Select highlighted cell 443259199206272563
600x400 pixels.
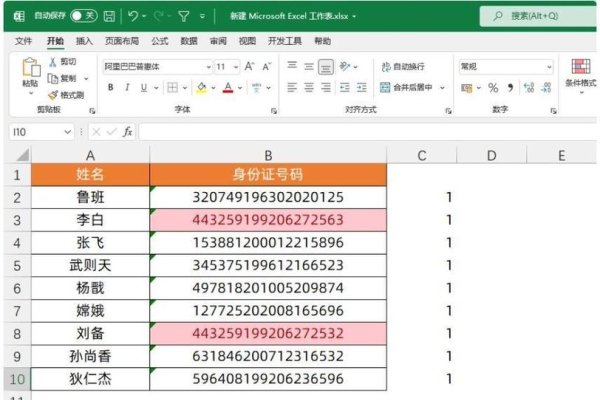268,220
